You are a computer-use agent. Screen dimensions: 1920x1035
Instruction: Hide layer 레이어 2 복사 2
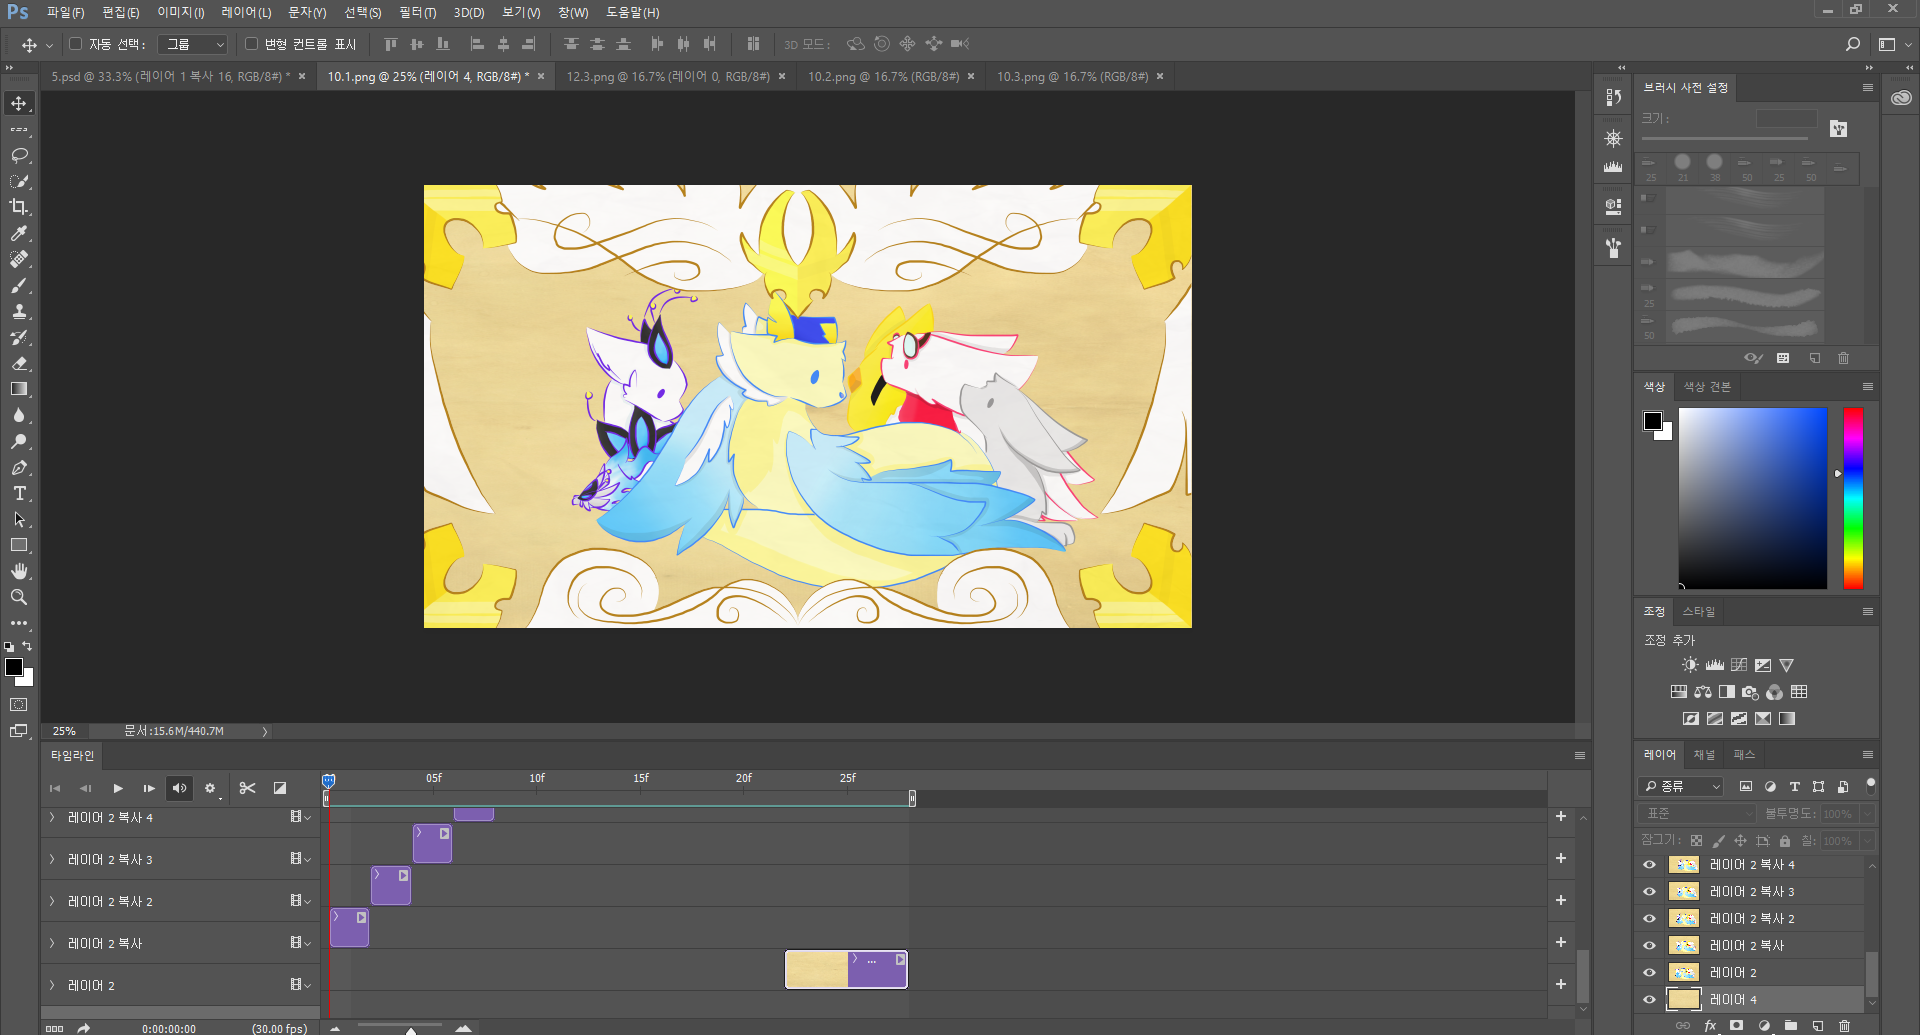(x=1650, y=919)
